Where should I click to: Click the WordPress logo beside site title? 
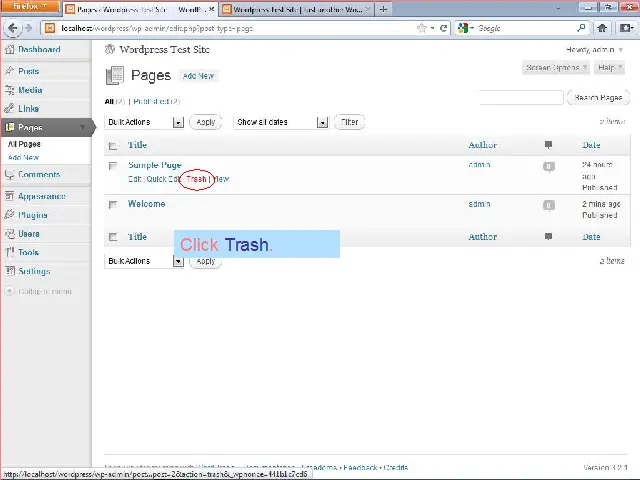pos(110,49)
